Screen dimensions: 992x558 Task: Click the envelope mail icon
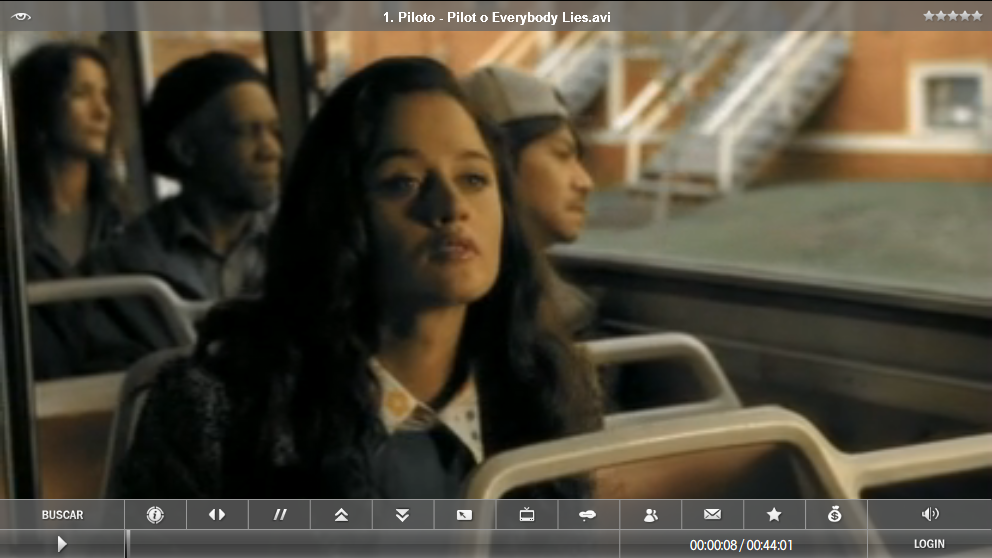712,514
